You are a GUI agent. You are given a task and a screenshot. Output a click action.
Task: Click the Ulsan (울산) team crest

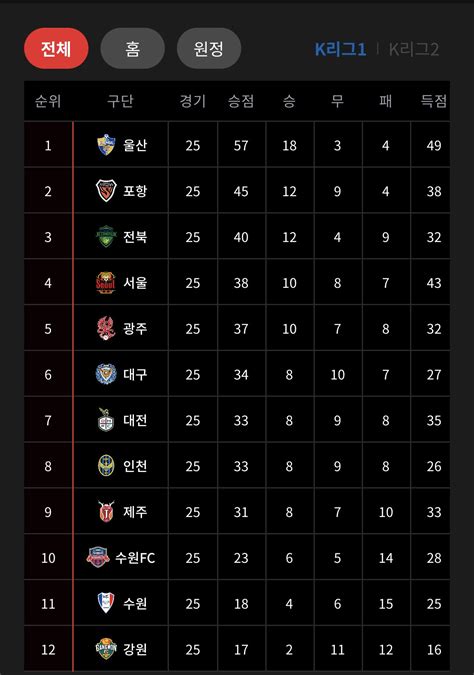point(106,145)
